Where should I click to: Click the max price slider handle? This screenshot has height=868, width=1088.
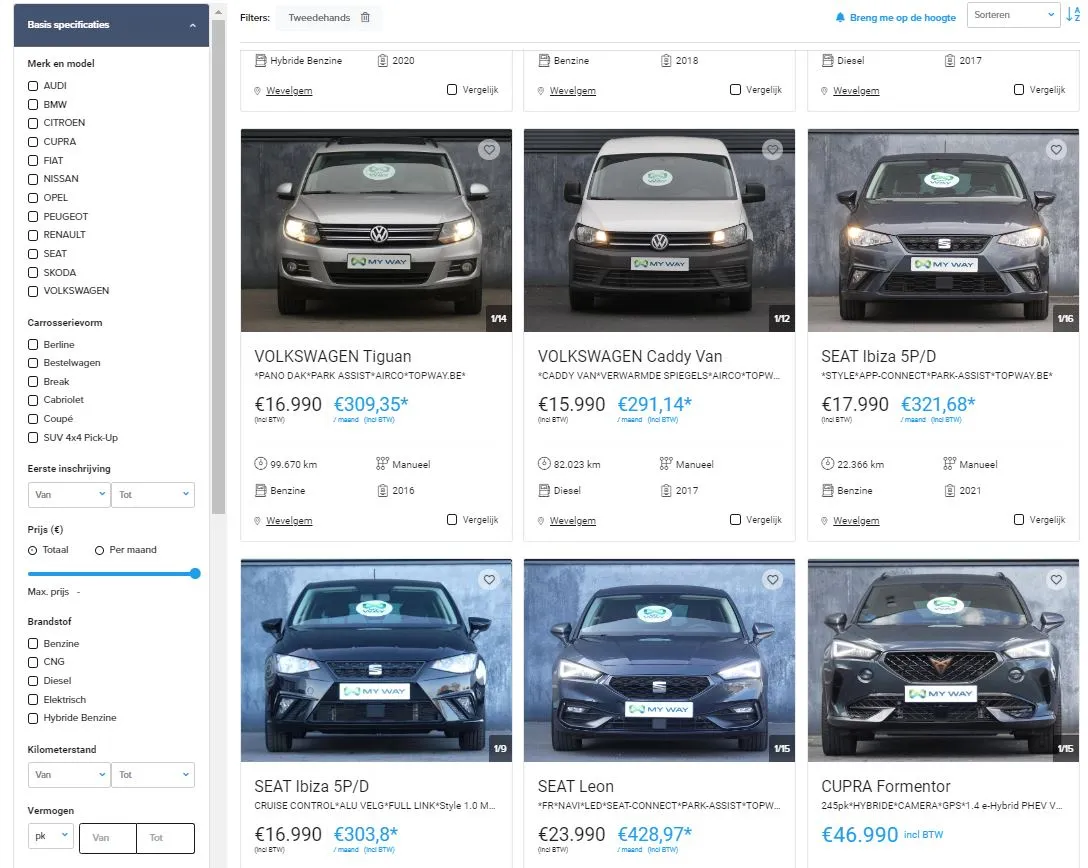click(195, 574)
